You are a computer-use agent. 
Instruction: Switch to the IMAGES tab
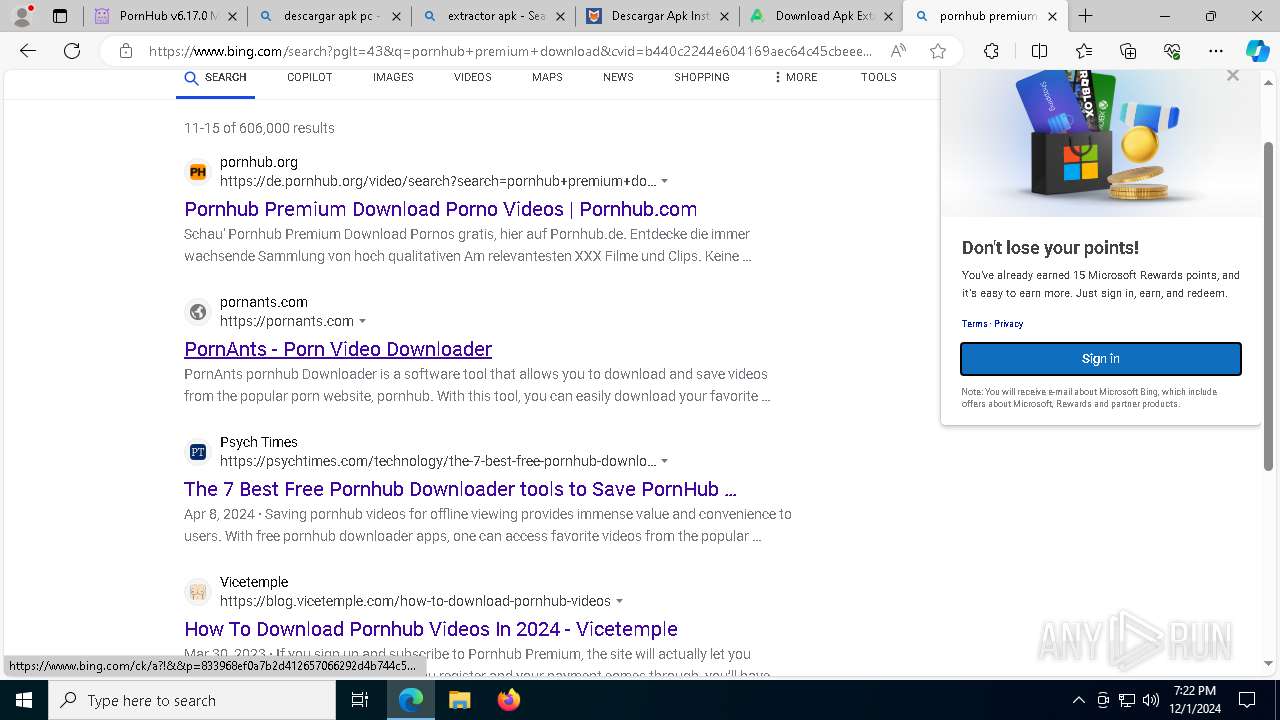(x=393, y=77)
